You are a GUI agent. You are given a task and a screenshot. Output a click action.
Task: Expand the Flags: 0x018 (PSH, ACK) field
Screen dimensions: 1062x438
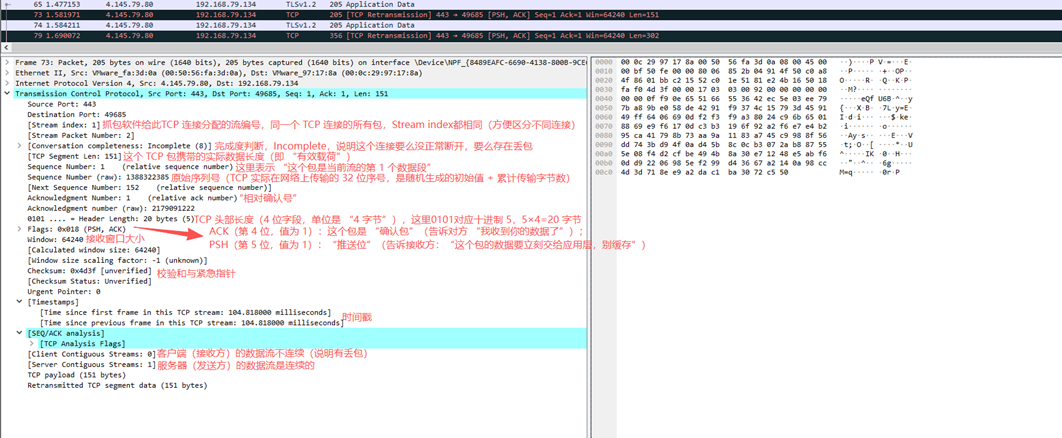pos(20,229)
